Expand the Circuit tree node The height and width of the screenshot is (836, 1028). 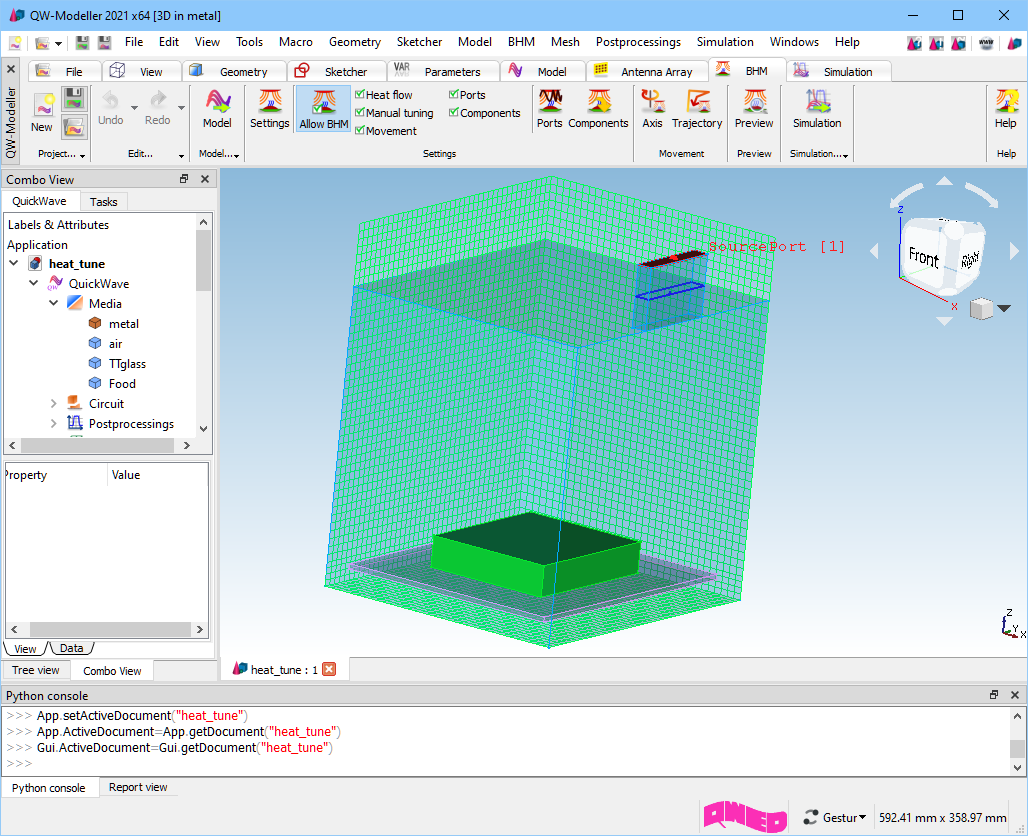(54, 403)
